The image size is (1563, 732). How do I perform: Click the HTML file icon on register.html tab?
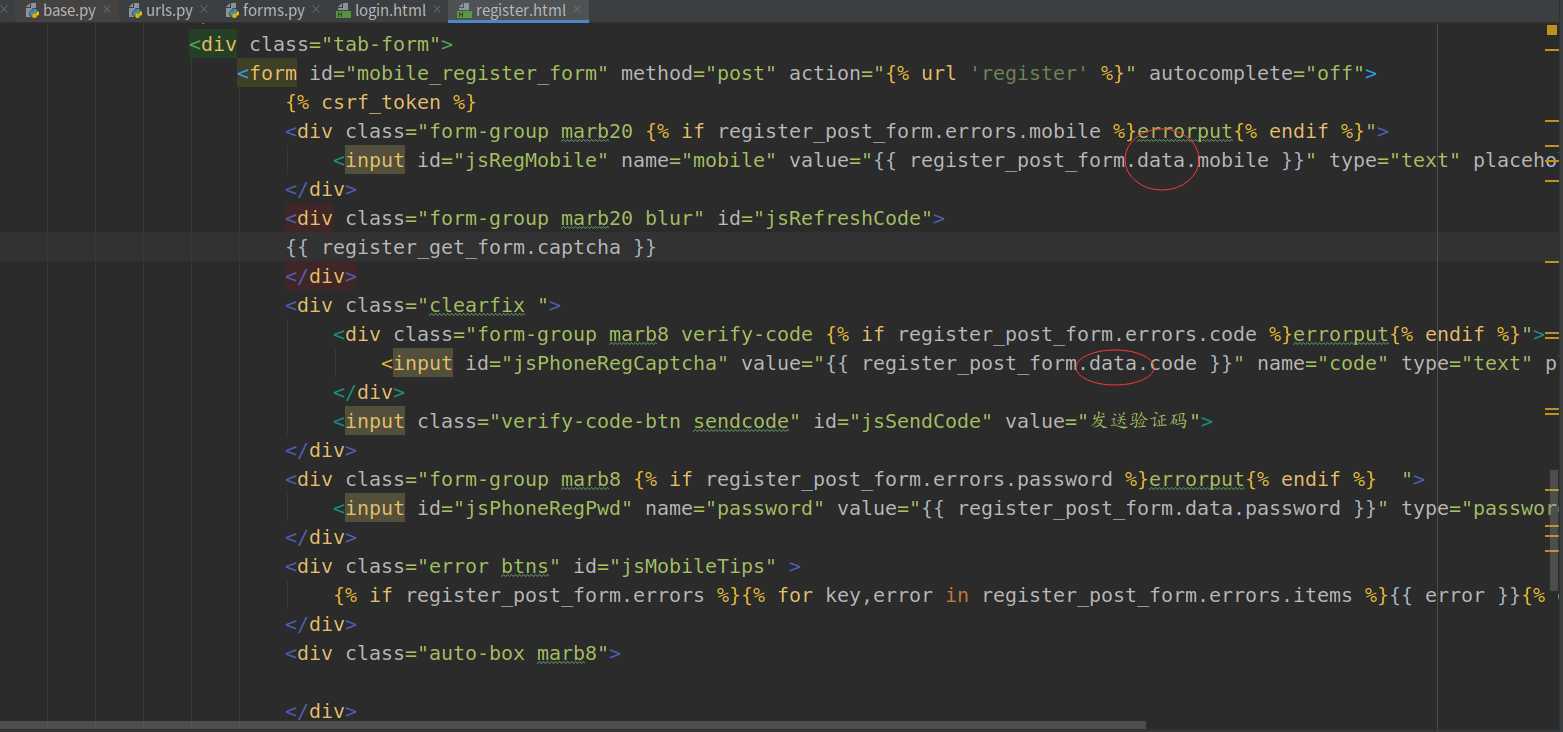point(465,11)
